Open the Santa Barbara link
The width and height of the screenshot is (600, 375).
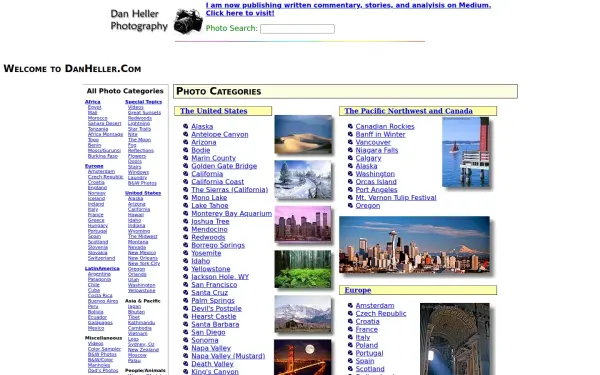point(215,324)
